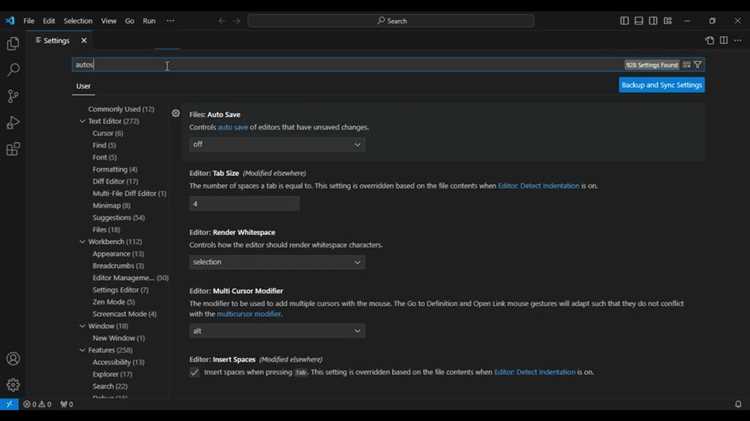The width and height of the screenshot is (750, 421).
Task: Open the Files: Auto Save dropdown
Action: click(277, 145)
